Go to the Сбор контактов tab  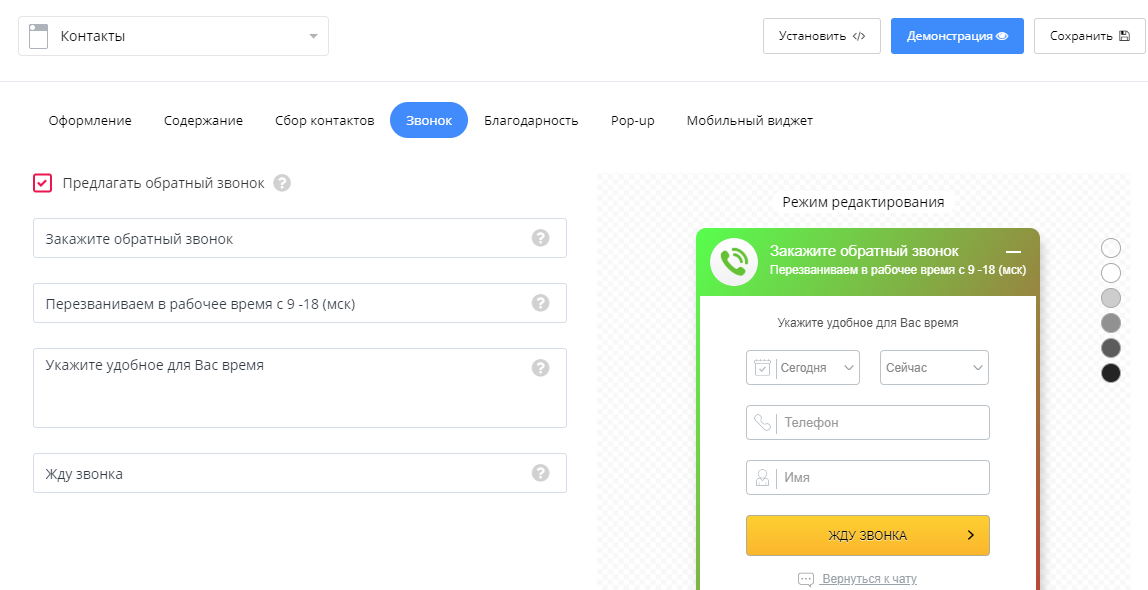point(324,121)
